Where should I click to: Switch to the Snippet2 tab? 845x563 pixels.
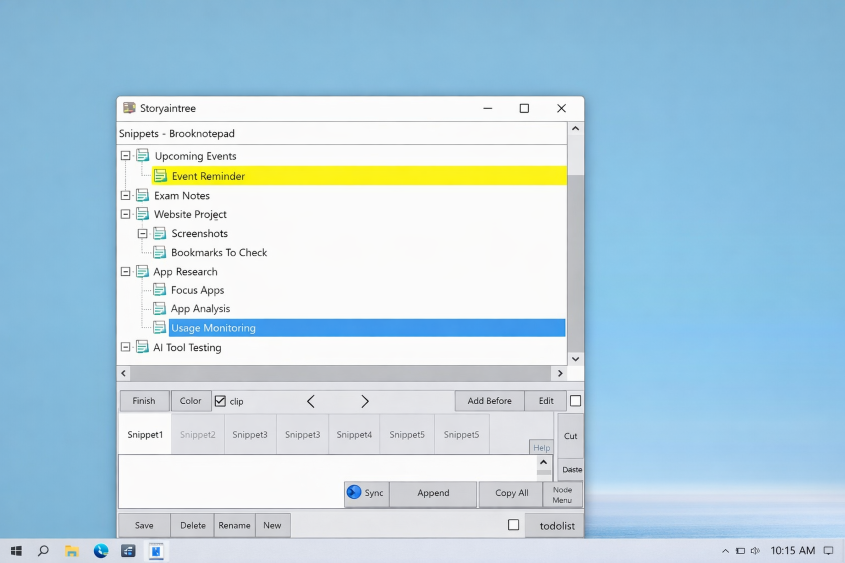(198, 434)
